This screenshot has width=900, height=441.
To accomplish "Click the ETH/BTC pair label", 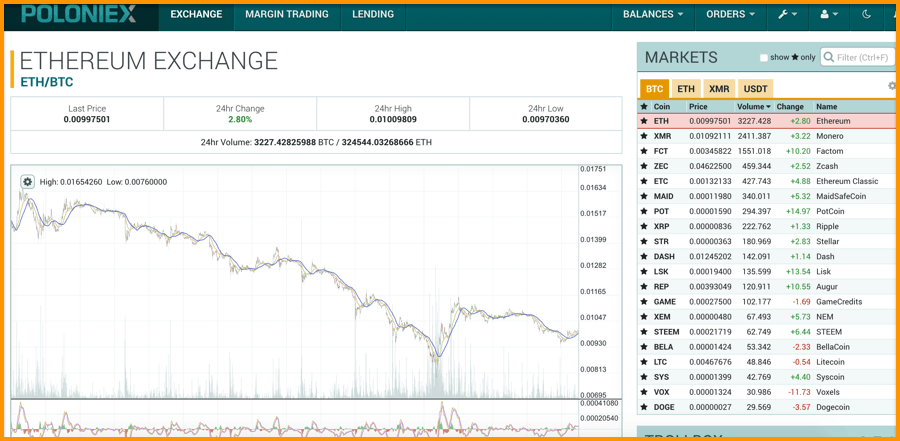I will click(x=46, y=82).
